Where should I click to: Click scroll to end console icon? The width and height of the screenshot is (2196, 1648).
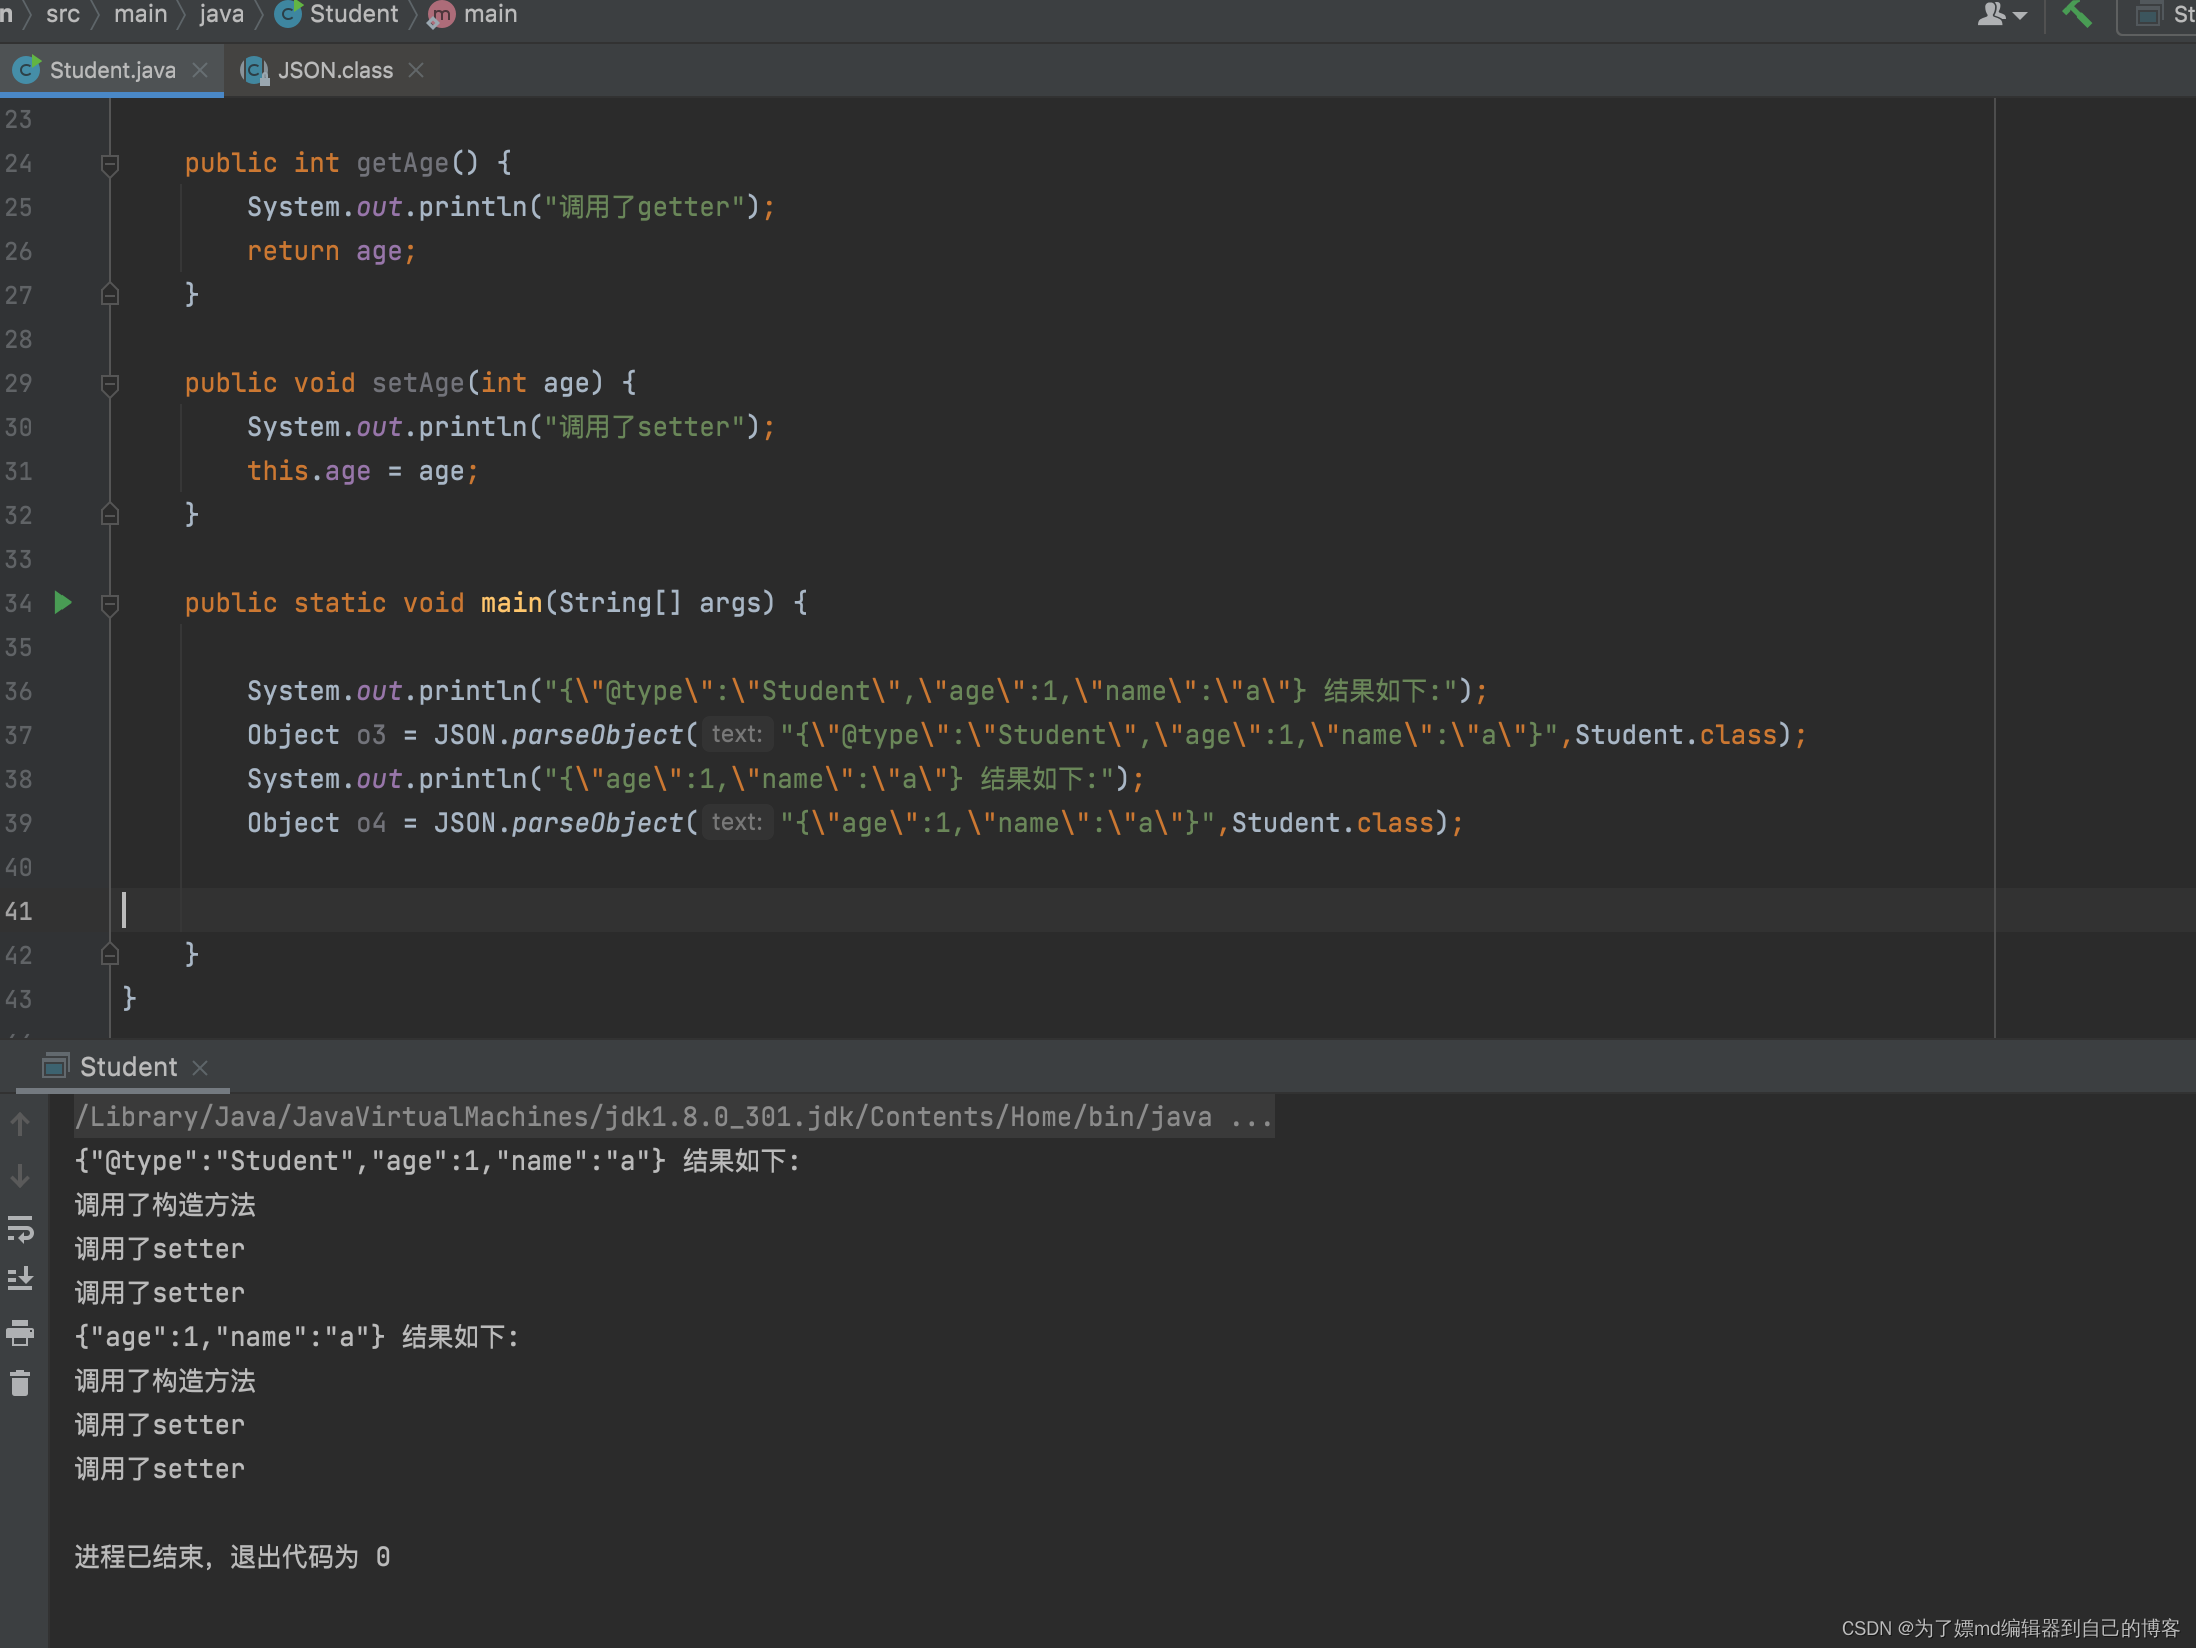point(20,1279)
